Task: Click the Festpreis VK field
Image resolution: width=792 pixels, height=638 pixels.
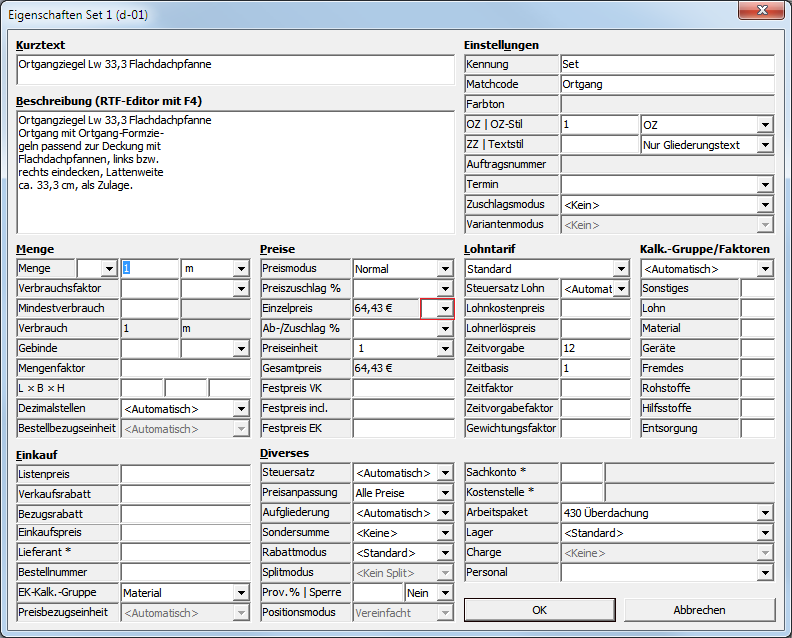Action: 403,388
